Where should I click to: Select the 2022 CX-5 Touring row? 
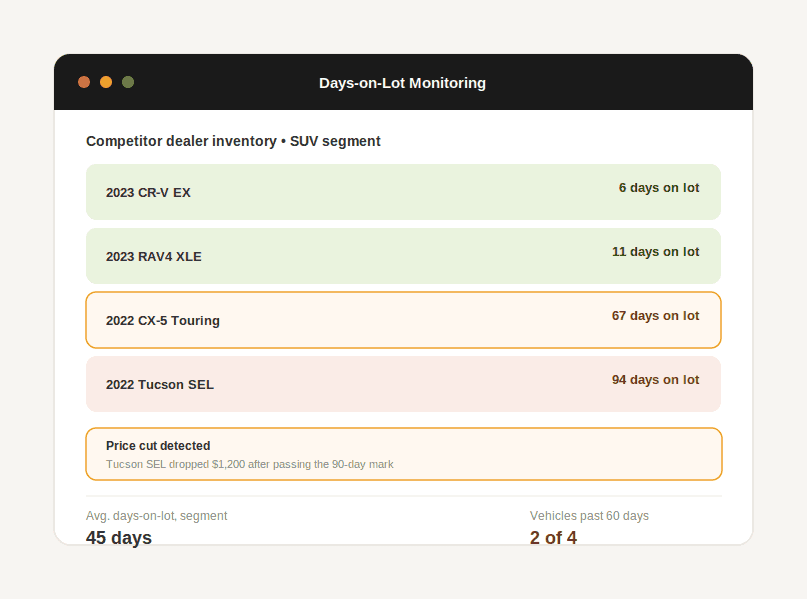tap(404, 320)
